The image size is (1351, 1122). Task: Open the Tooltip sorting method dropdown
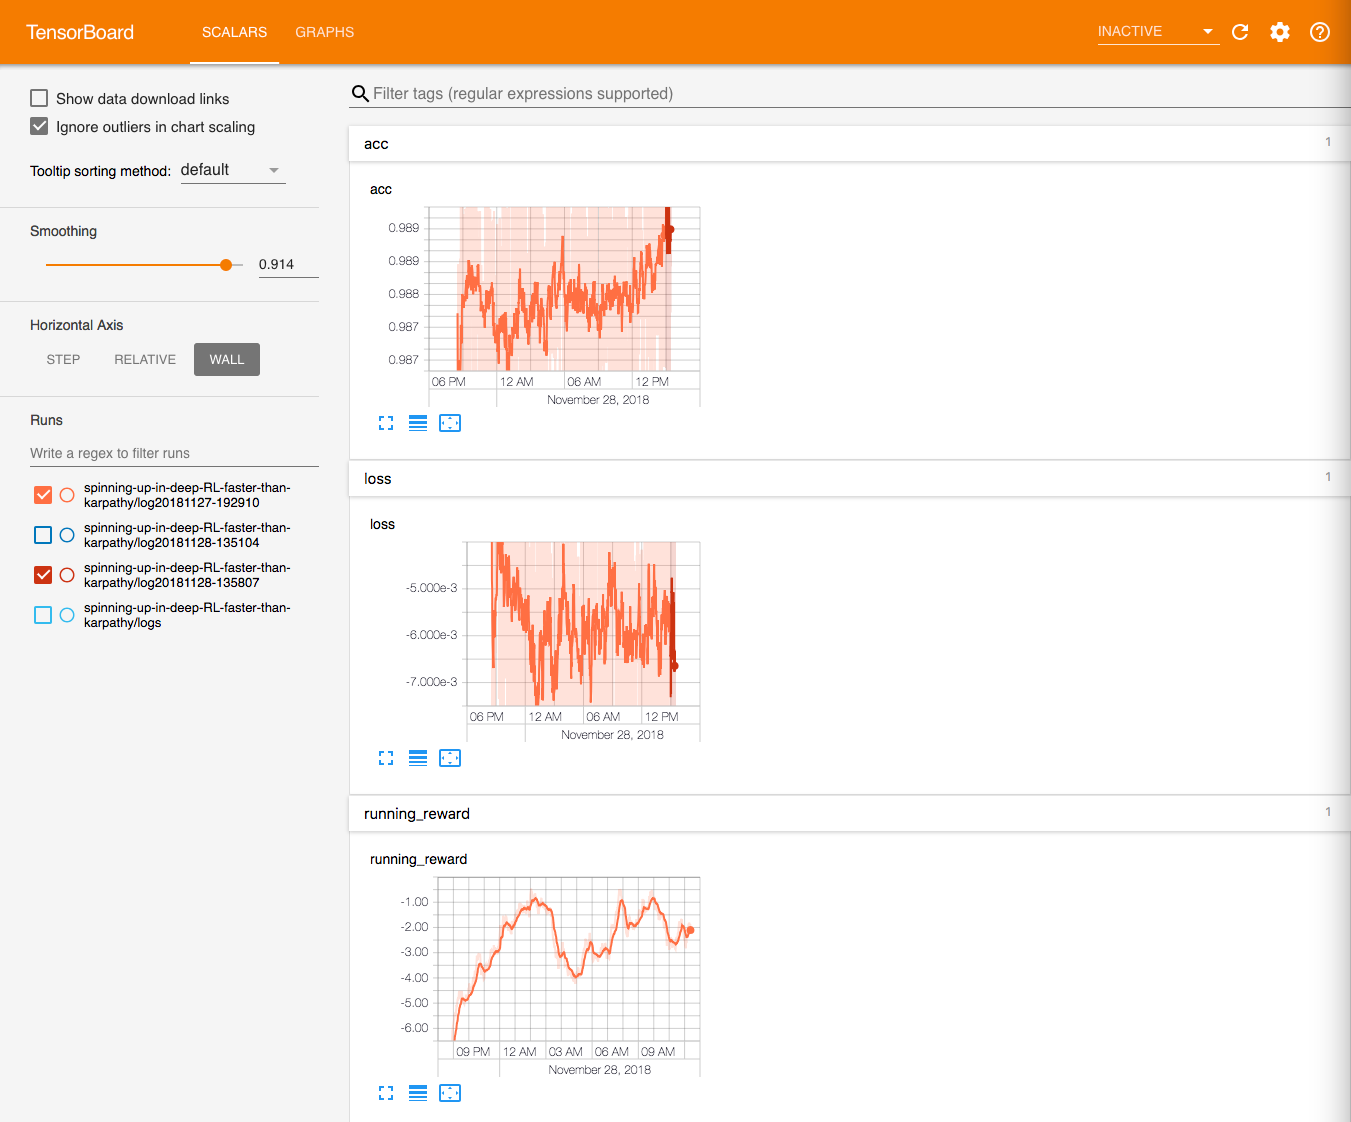click(x=232, y=171)
